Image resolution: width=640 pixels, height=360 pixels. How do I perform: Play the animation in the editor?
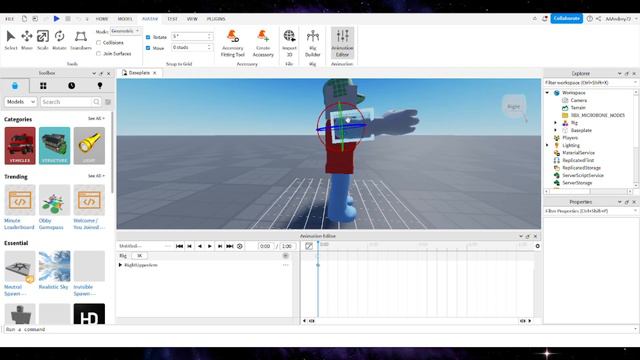pyautogui.click(x=210, y=246)
